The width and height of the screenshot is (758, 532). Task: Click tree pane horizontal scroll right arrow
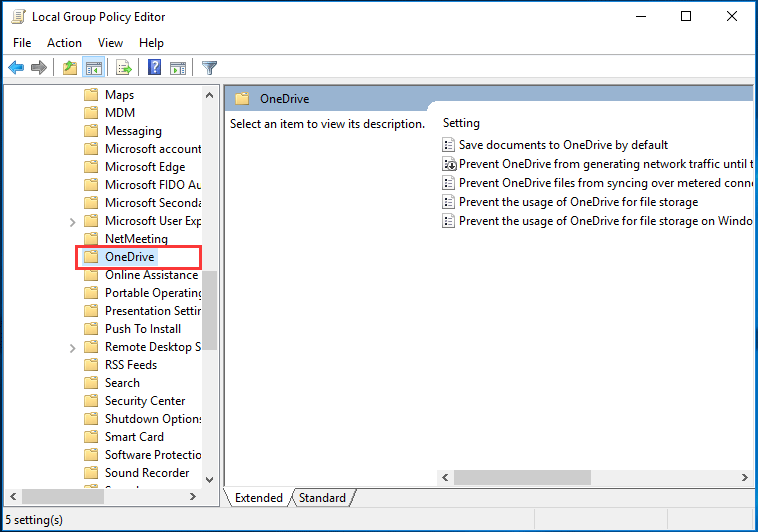(193, 496)
